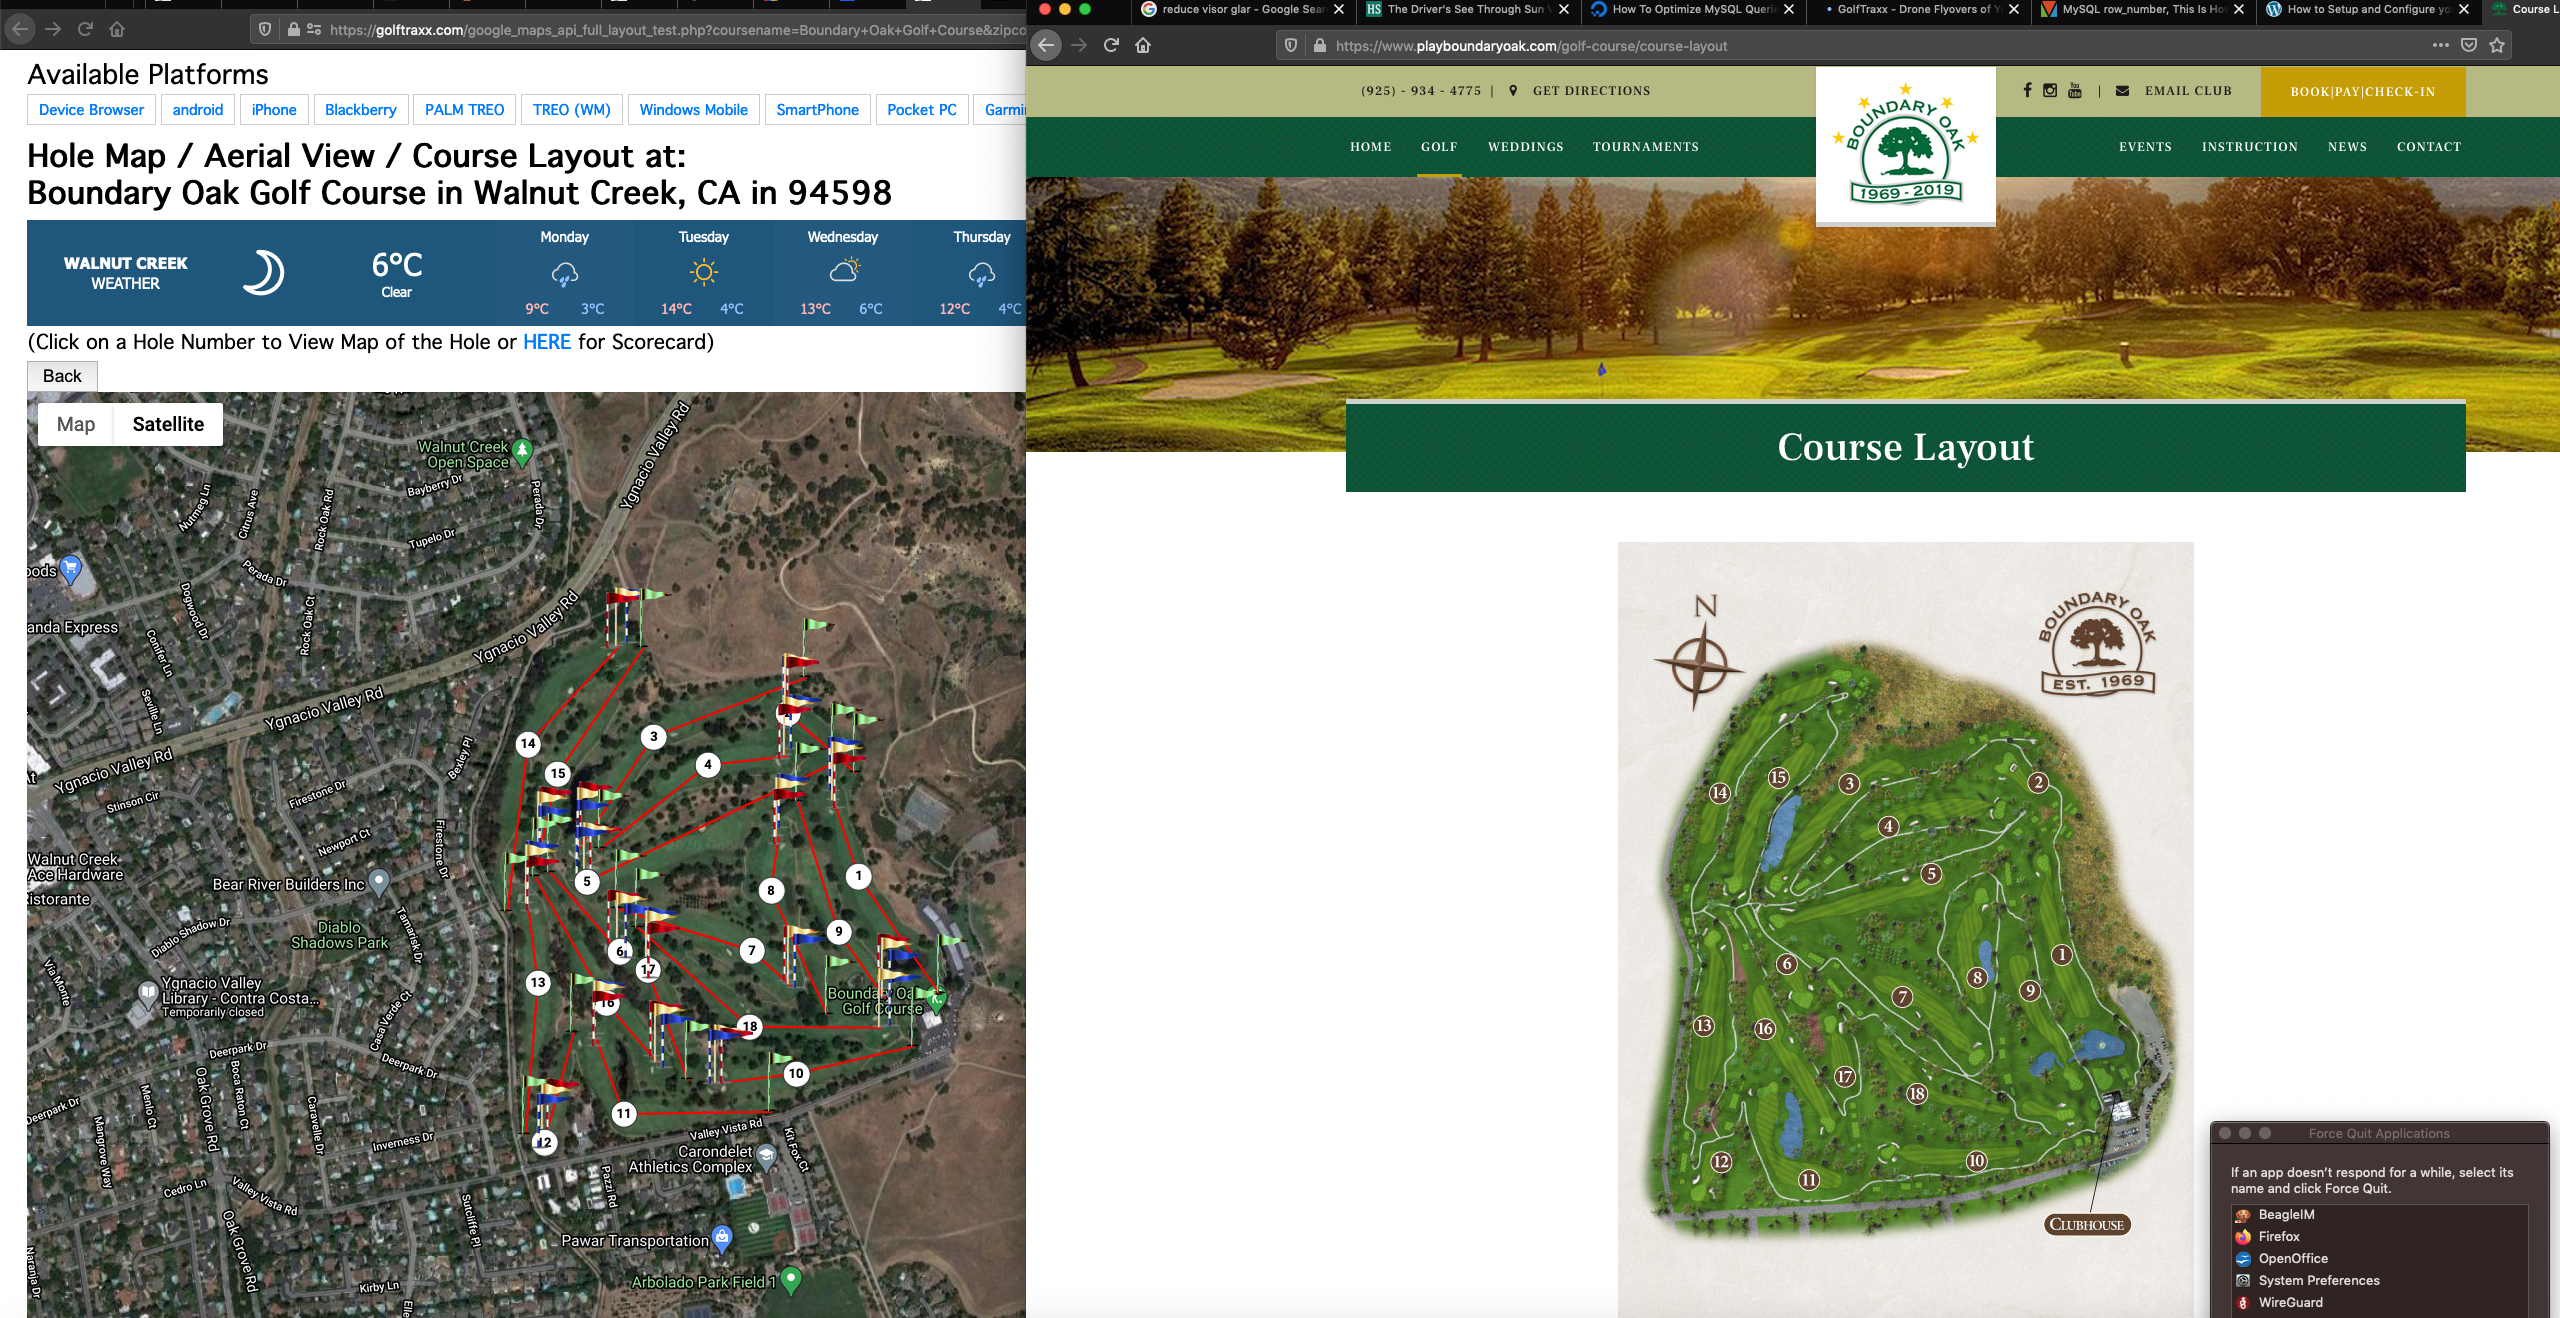Click the Pocket save icon in right browser
The height and width of the screenshot is (1318, 2560).
coord(2469,45)
